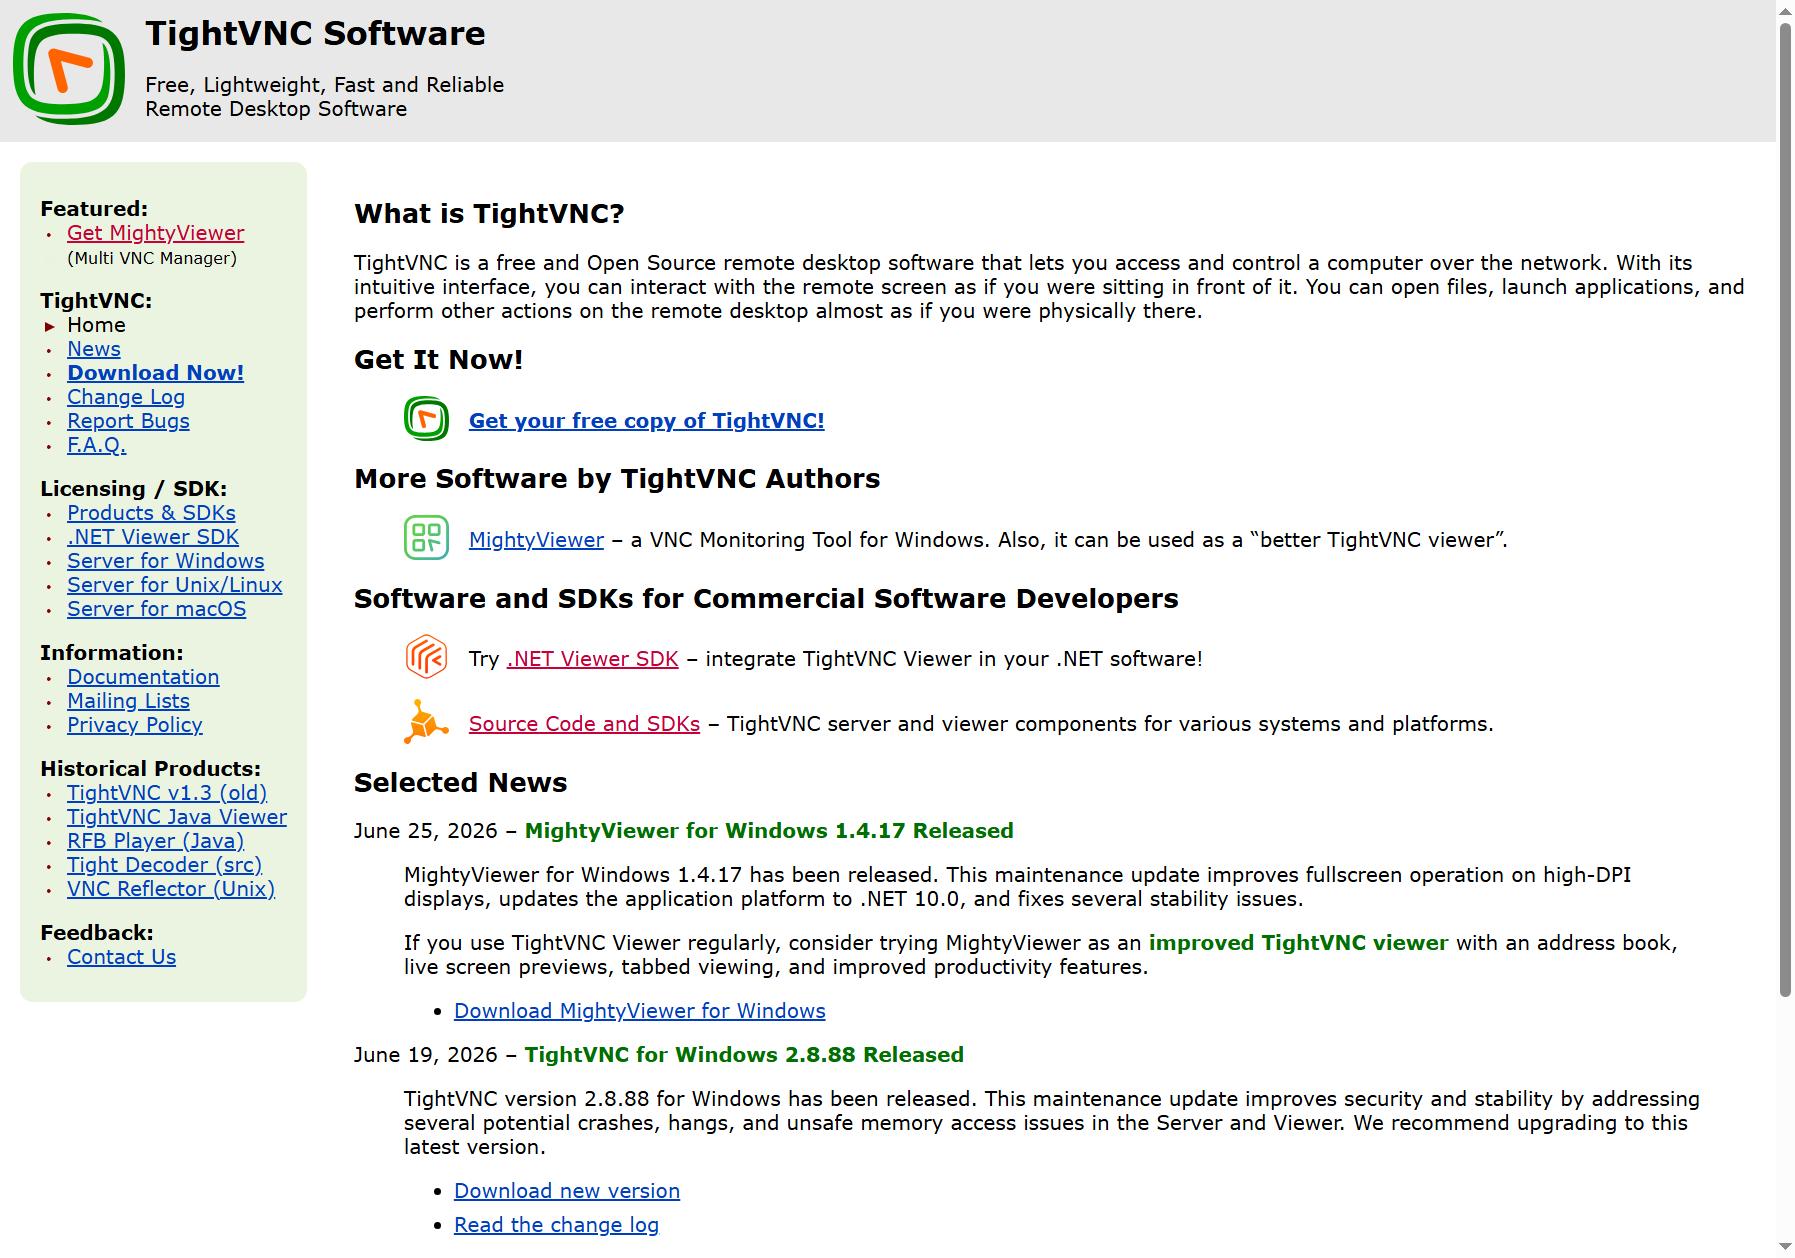Open Read the change log link
The width and height of the screenshot is (1795, 1258).
click(x=556, y=1225)
